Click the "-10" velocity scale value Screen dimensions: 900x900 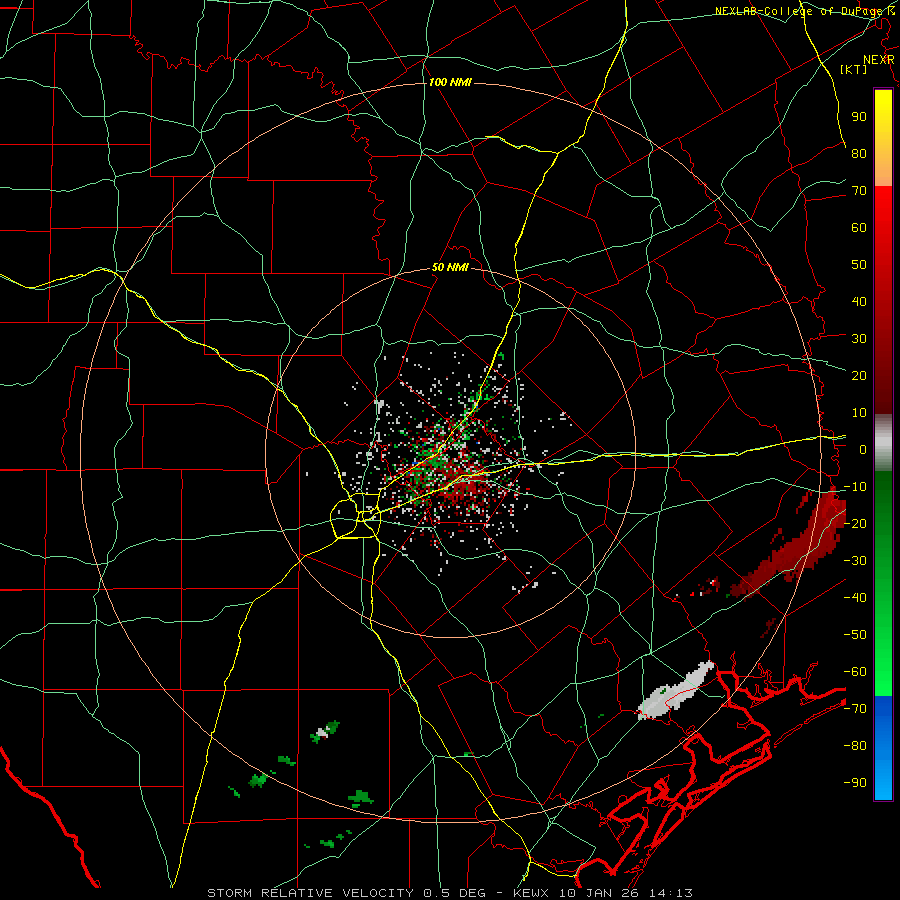[855, 487]
